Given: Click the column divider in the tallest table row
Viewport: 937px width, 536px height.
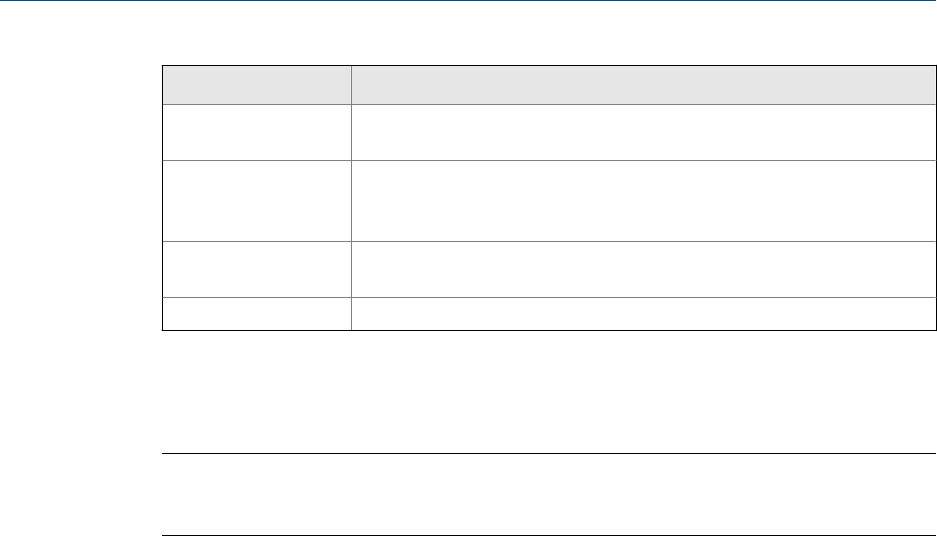Looking at the screenshot, I should coord(351,200).
